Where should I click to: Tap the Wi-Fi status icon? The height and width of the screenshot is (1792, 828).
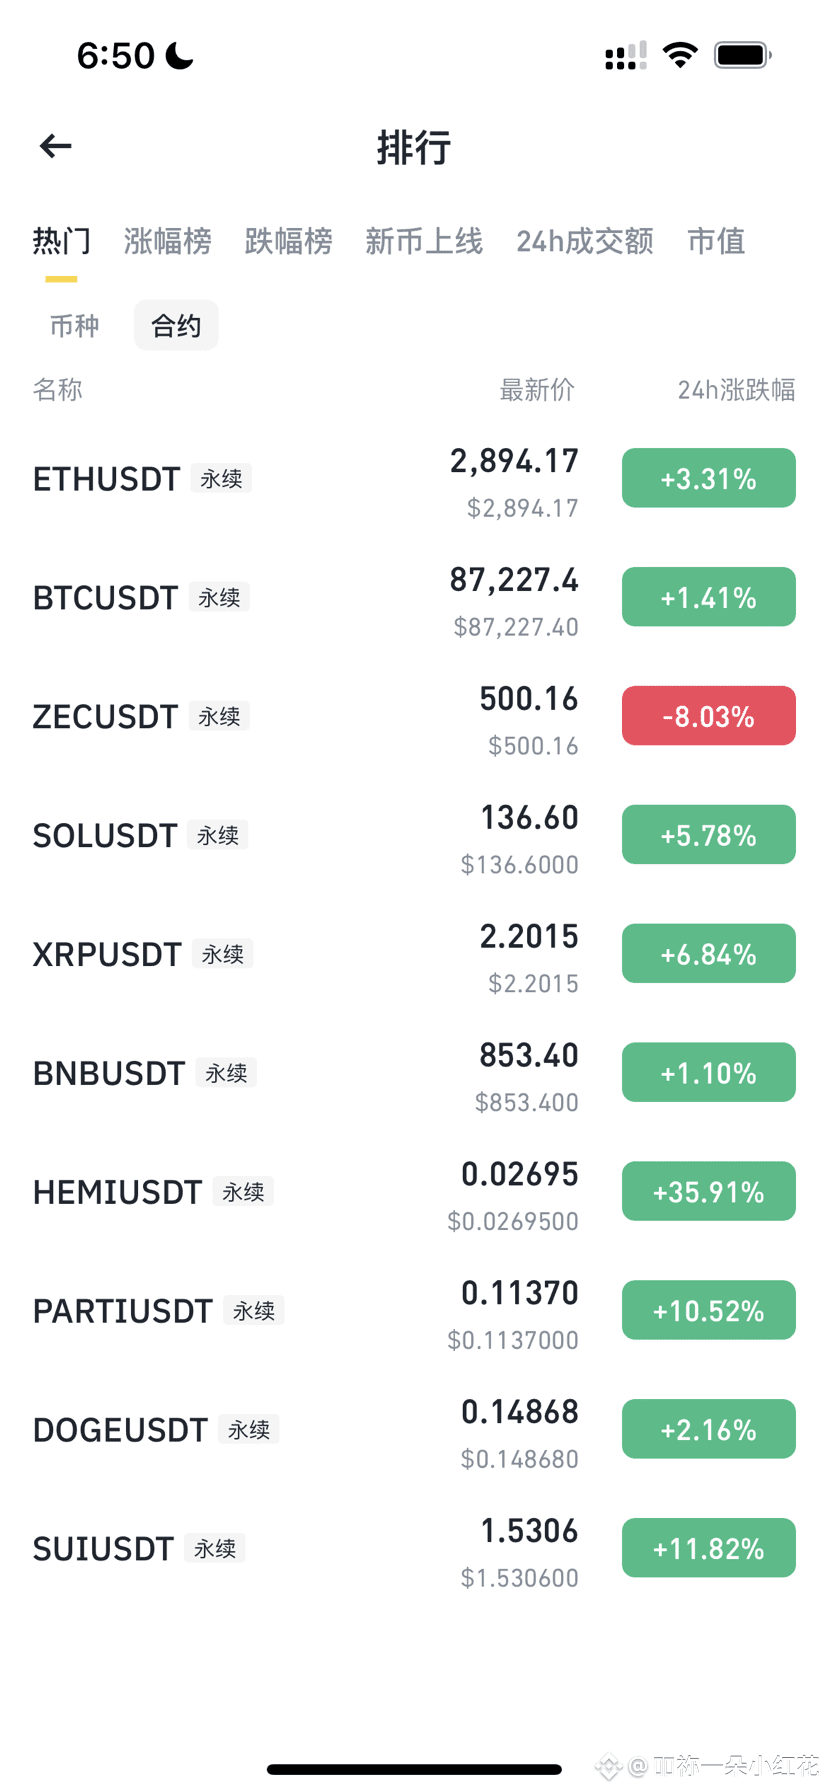pos(680,55)
